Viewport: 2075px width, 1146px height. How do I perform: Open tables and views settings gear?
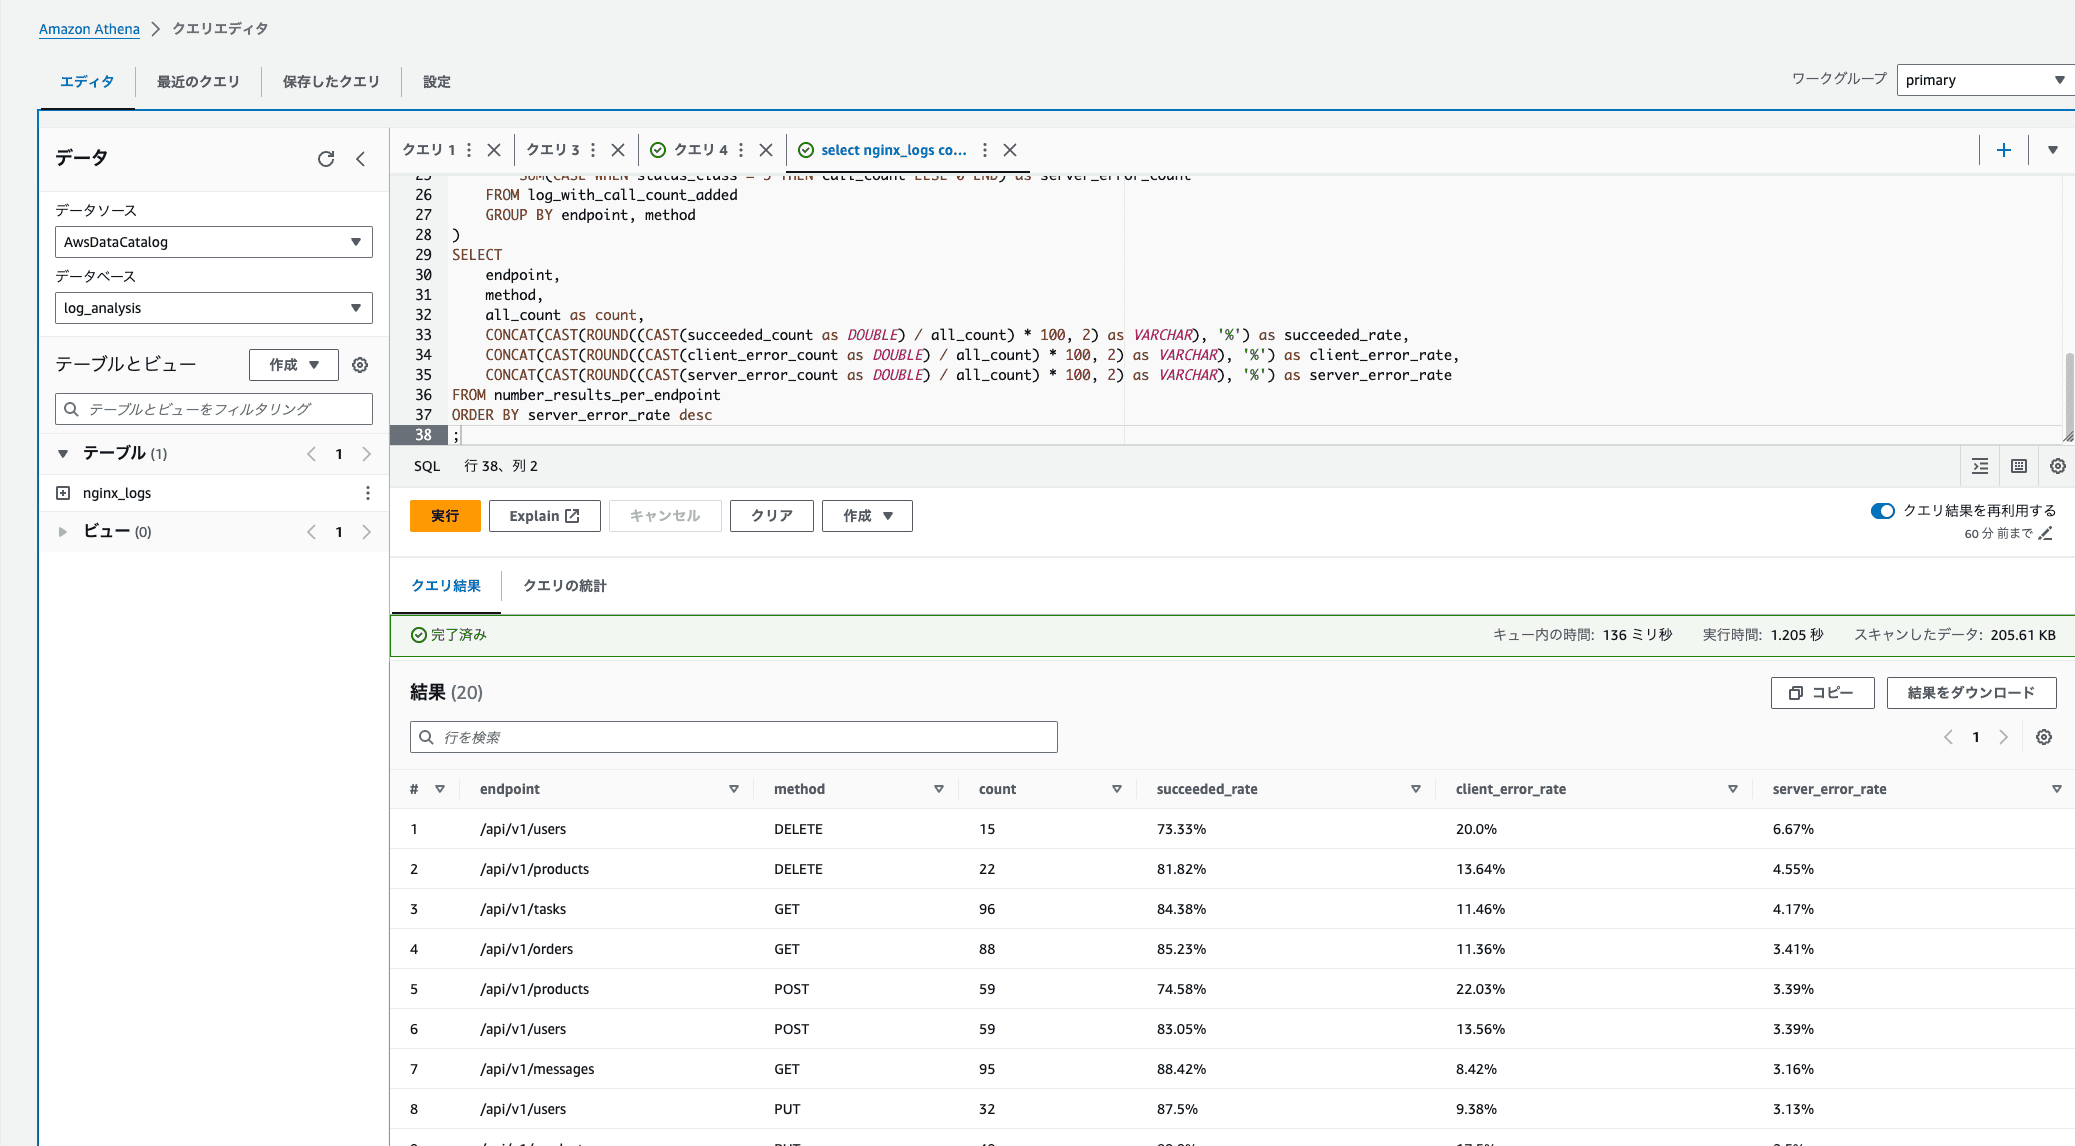(x=360, y=365)
